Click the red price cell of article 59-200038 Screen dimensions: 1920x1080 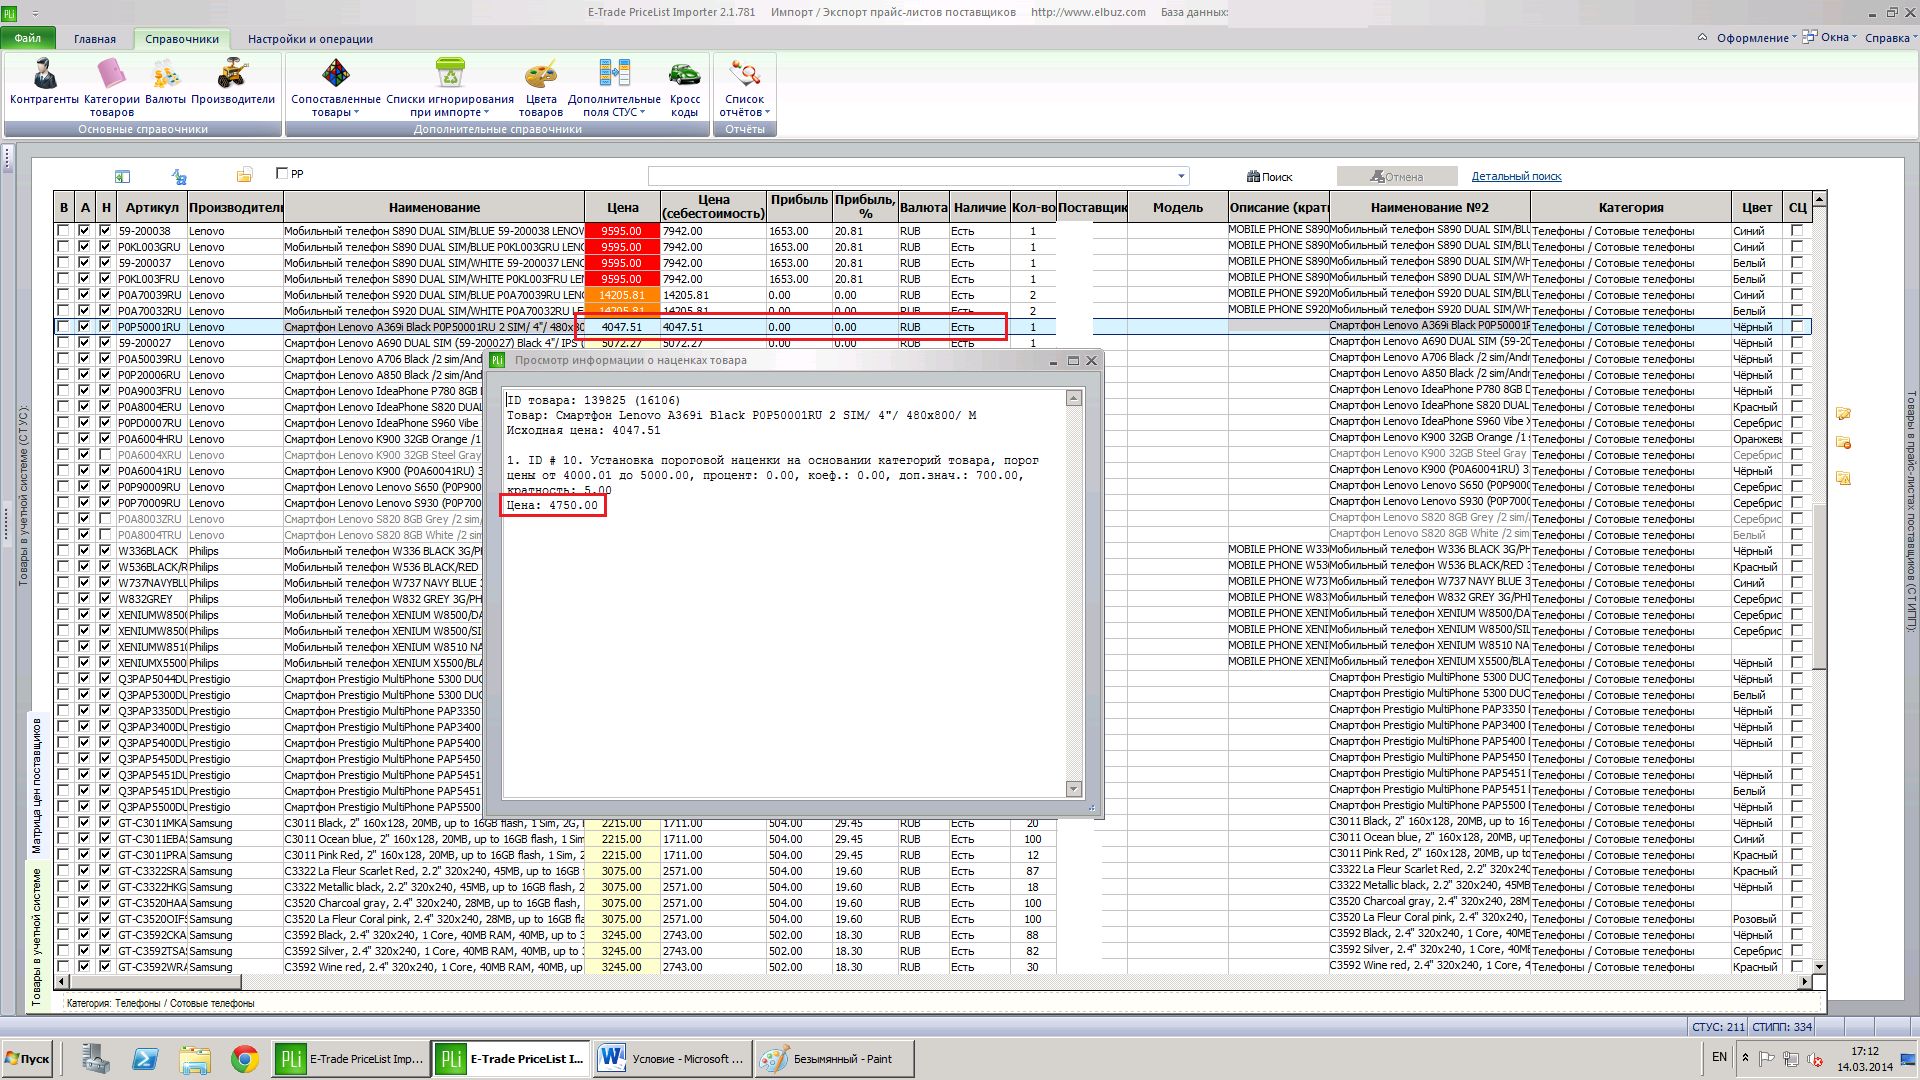622,231
